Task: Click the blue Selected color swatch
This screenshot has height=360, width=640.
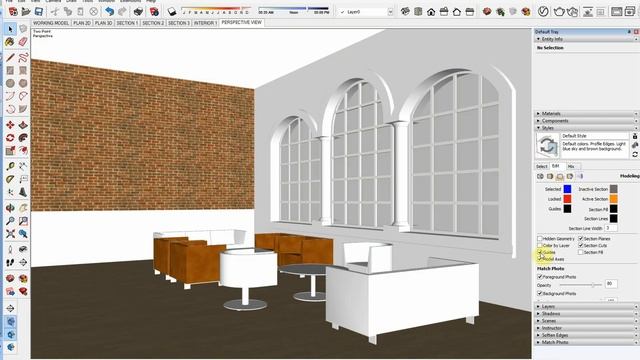Action: point(567,189)
